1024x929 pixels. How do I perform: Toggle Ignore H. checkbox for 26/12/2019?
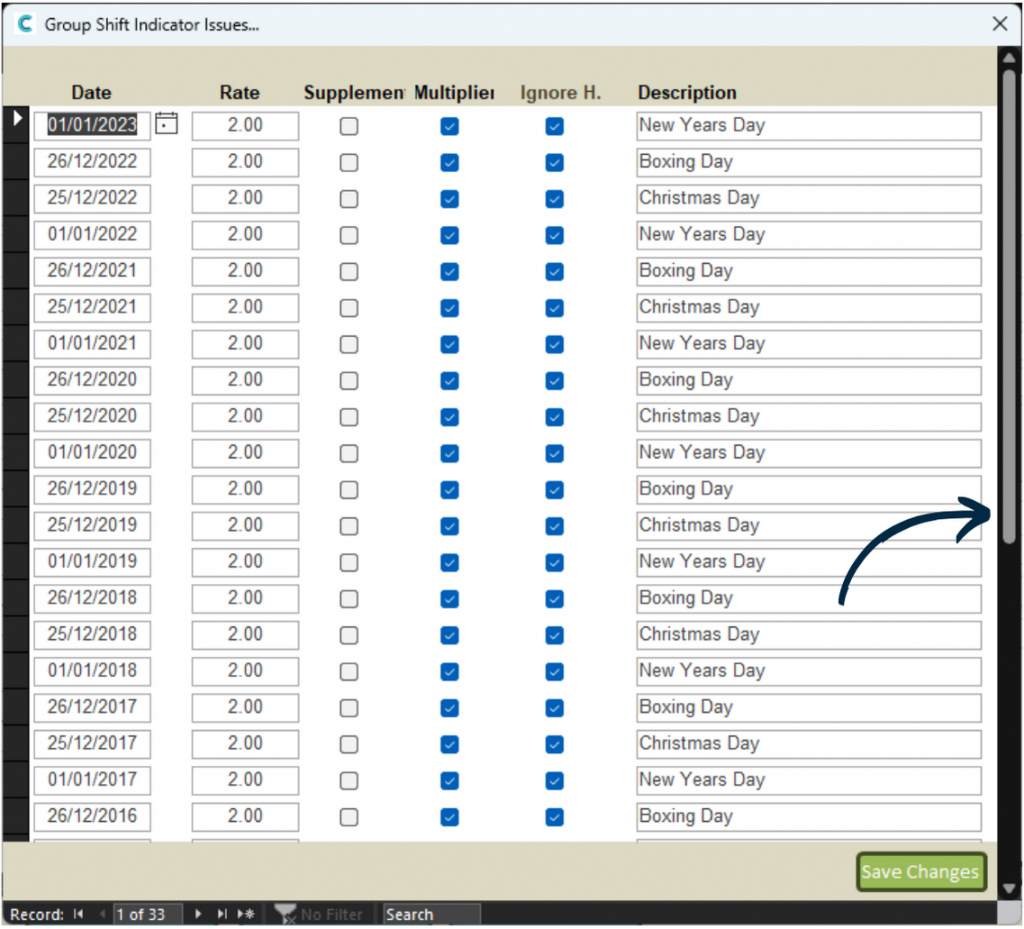point(554,490)
